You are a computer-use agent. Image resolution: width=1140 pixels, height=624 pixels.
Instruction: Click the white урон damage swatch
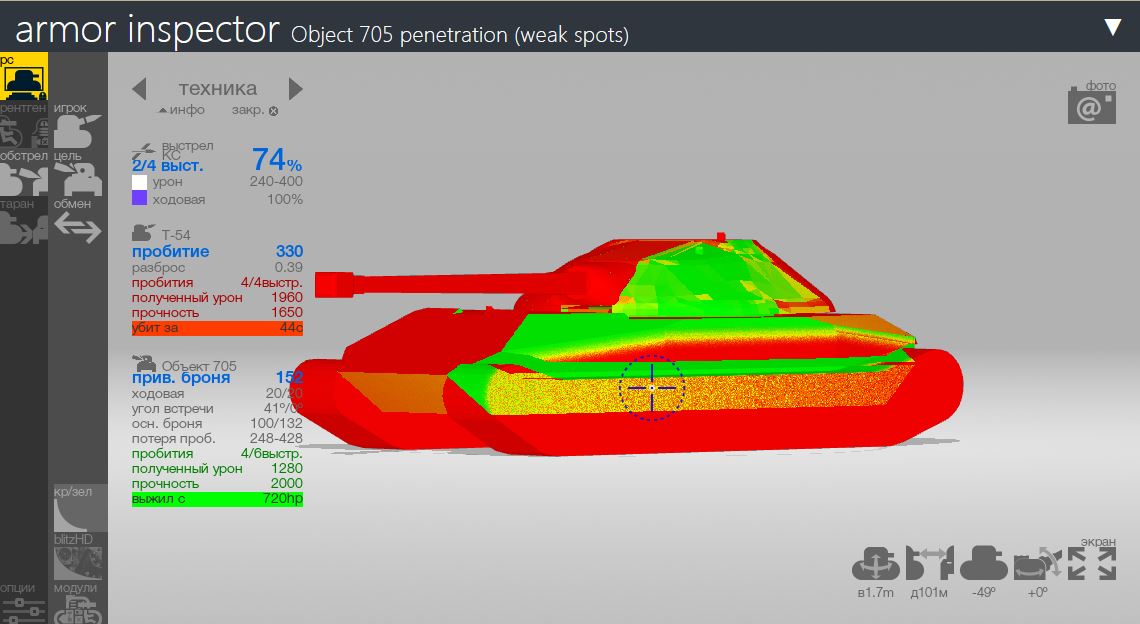tap(139, 182)
